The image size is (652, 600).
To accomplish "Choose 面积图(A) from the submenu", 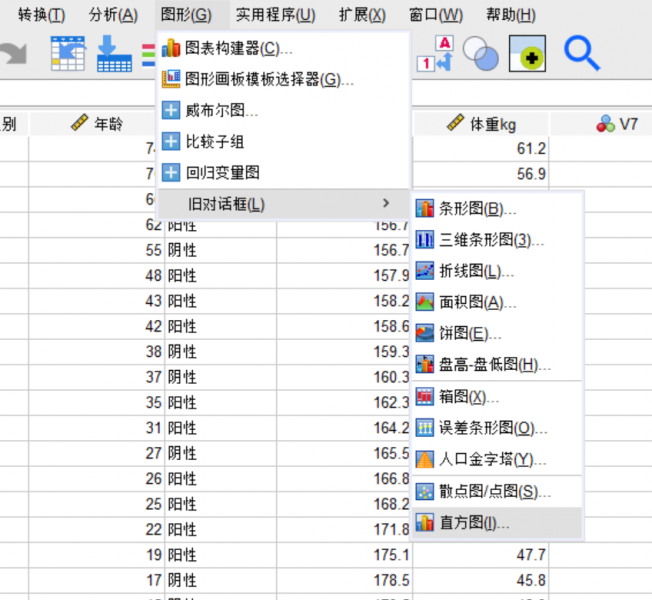I will click(498, 302).
